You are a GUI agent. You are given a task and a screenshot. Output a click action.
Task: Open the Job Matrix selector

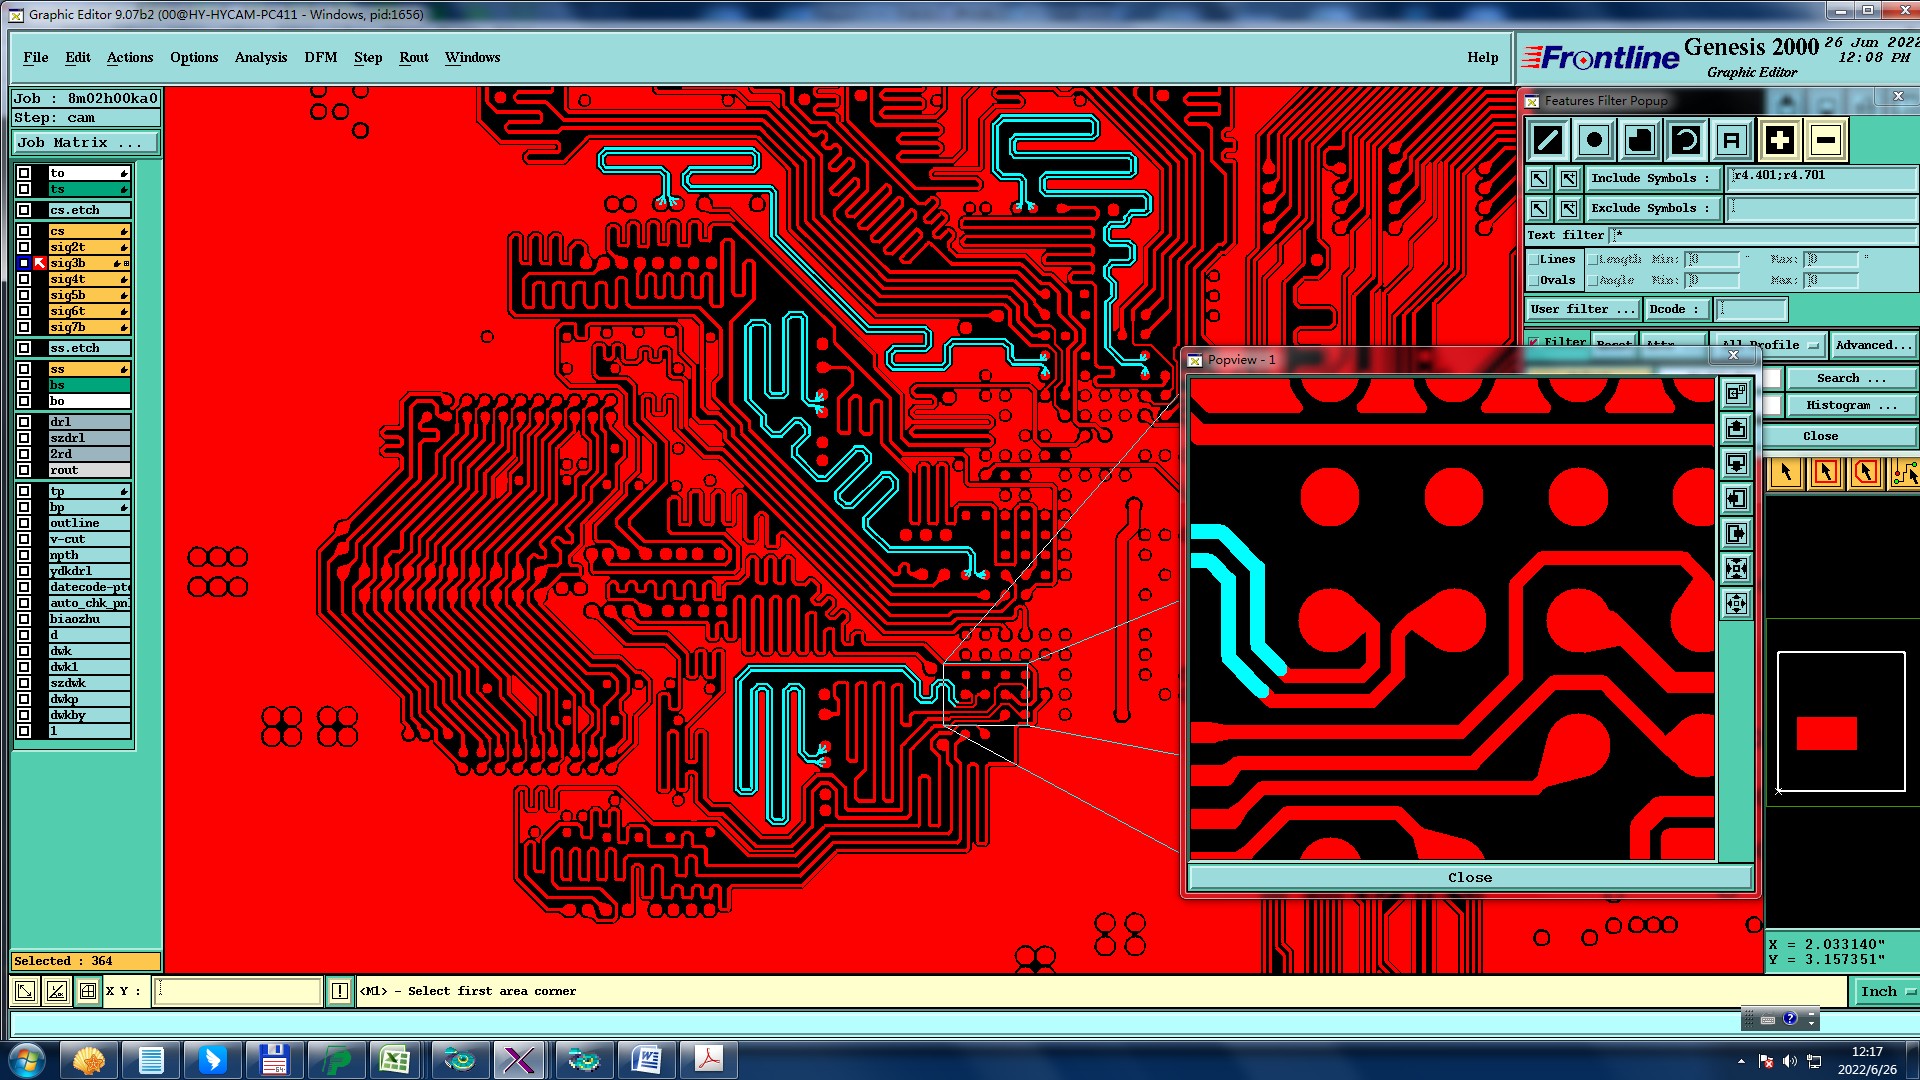tap(85, 142)
